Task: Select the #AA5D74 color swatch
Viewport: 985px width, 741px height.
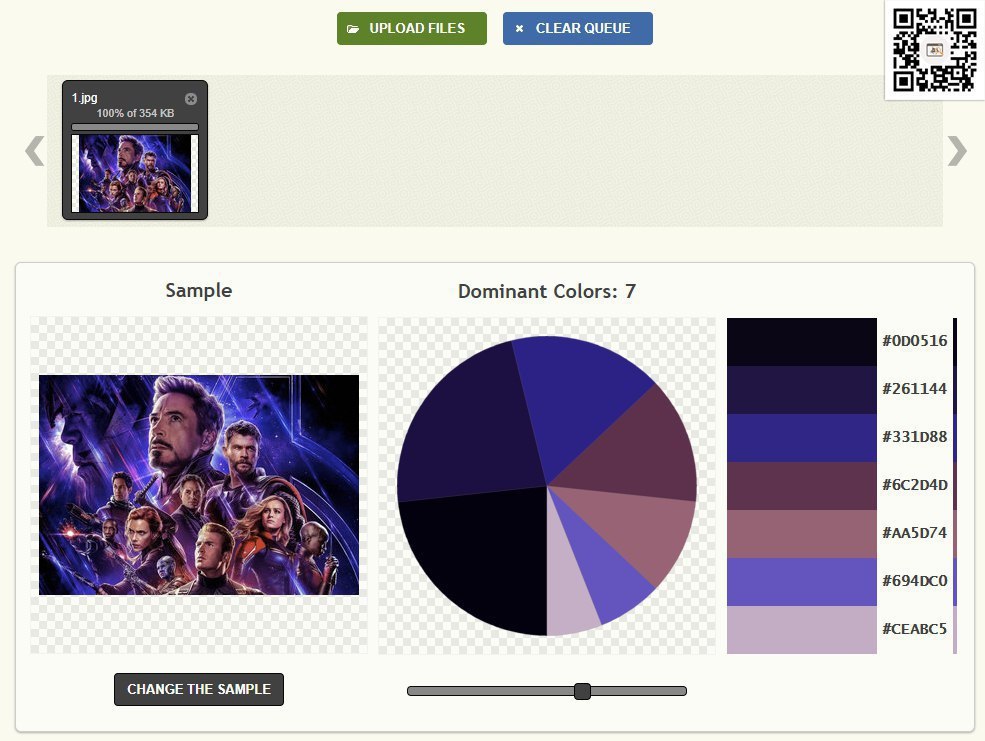Action: tap(802, 534)
